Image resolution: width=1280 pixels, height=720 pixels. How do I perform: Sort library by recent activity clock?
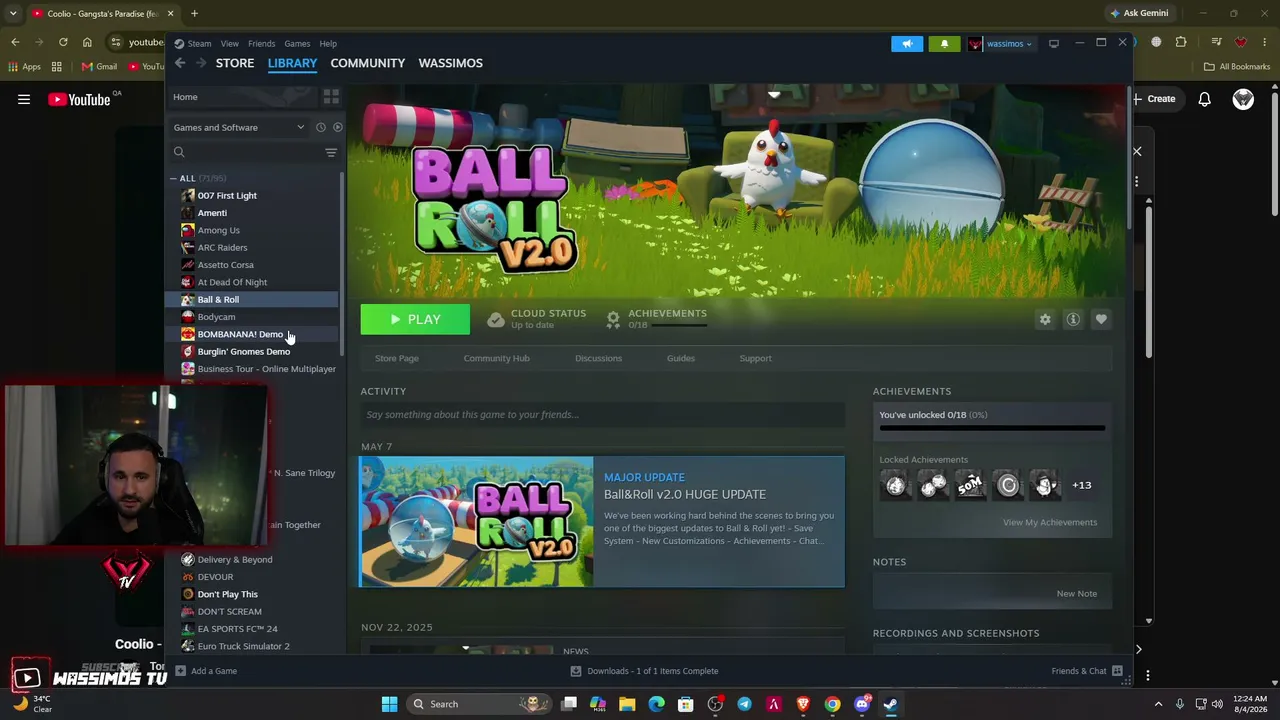(x=320, y=127)
